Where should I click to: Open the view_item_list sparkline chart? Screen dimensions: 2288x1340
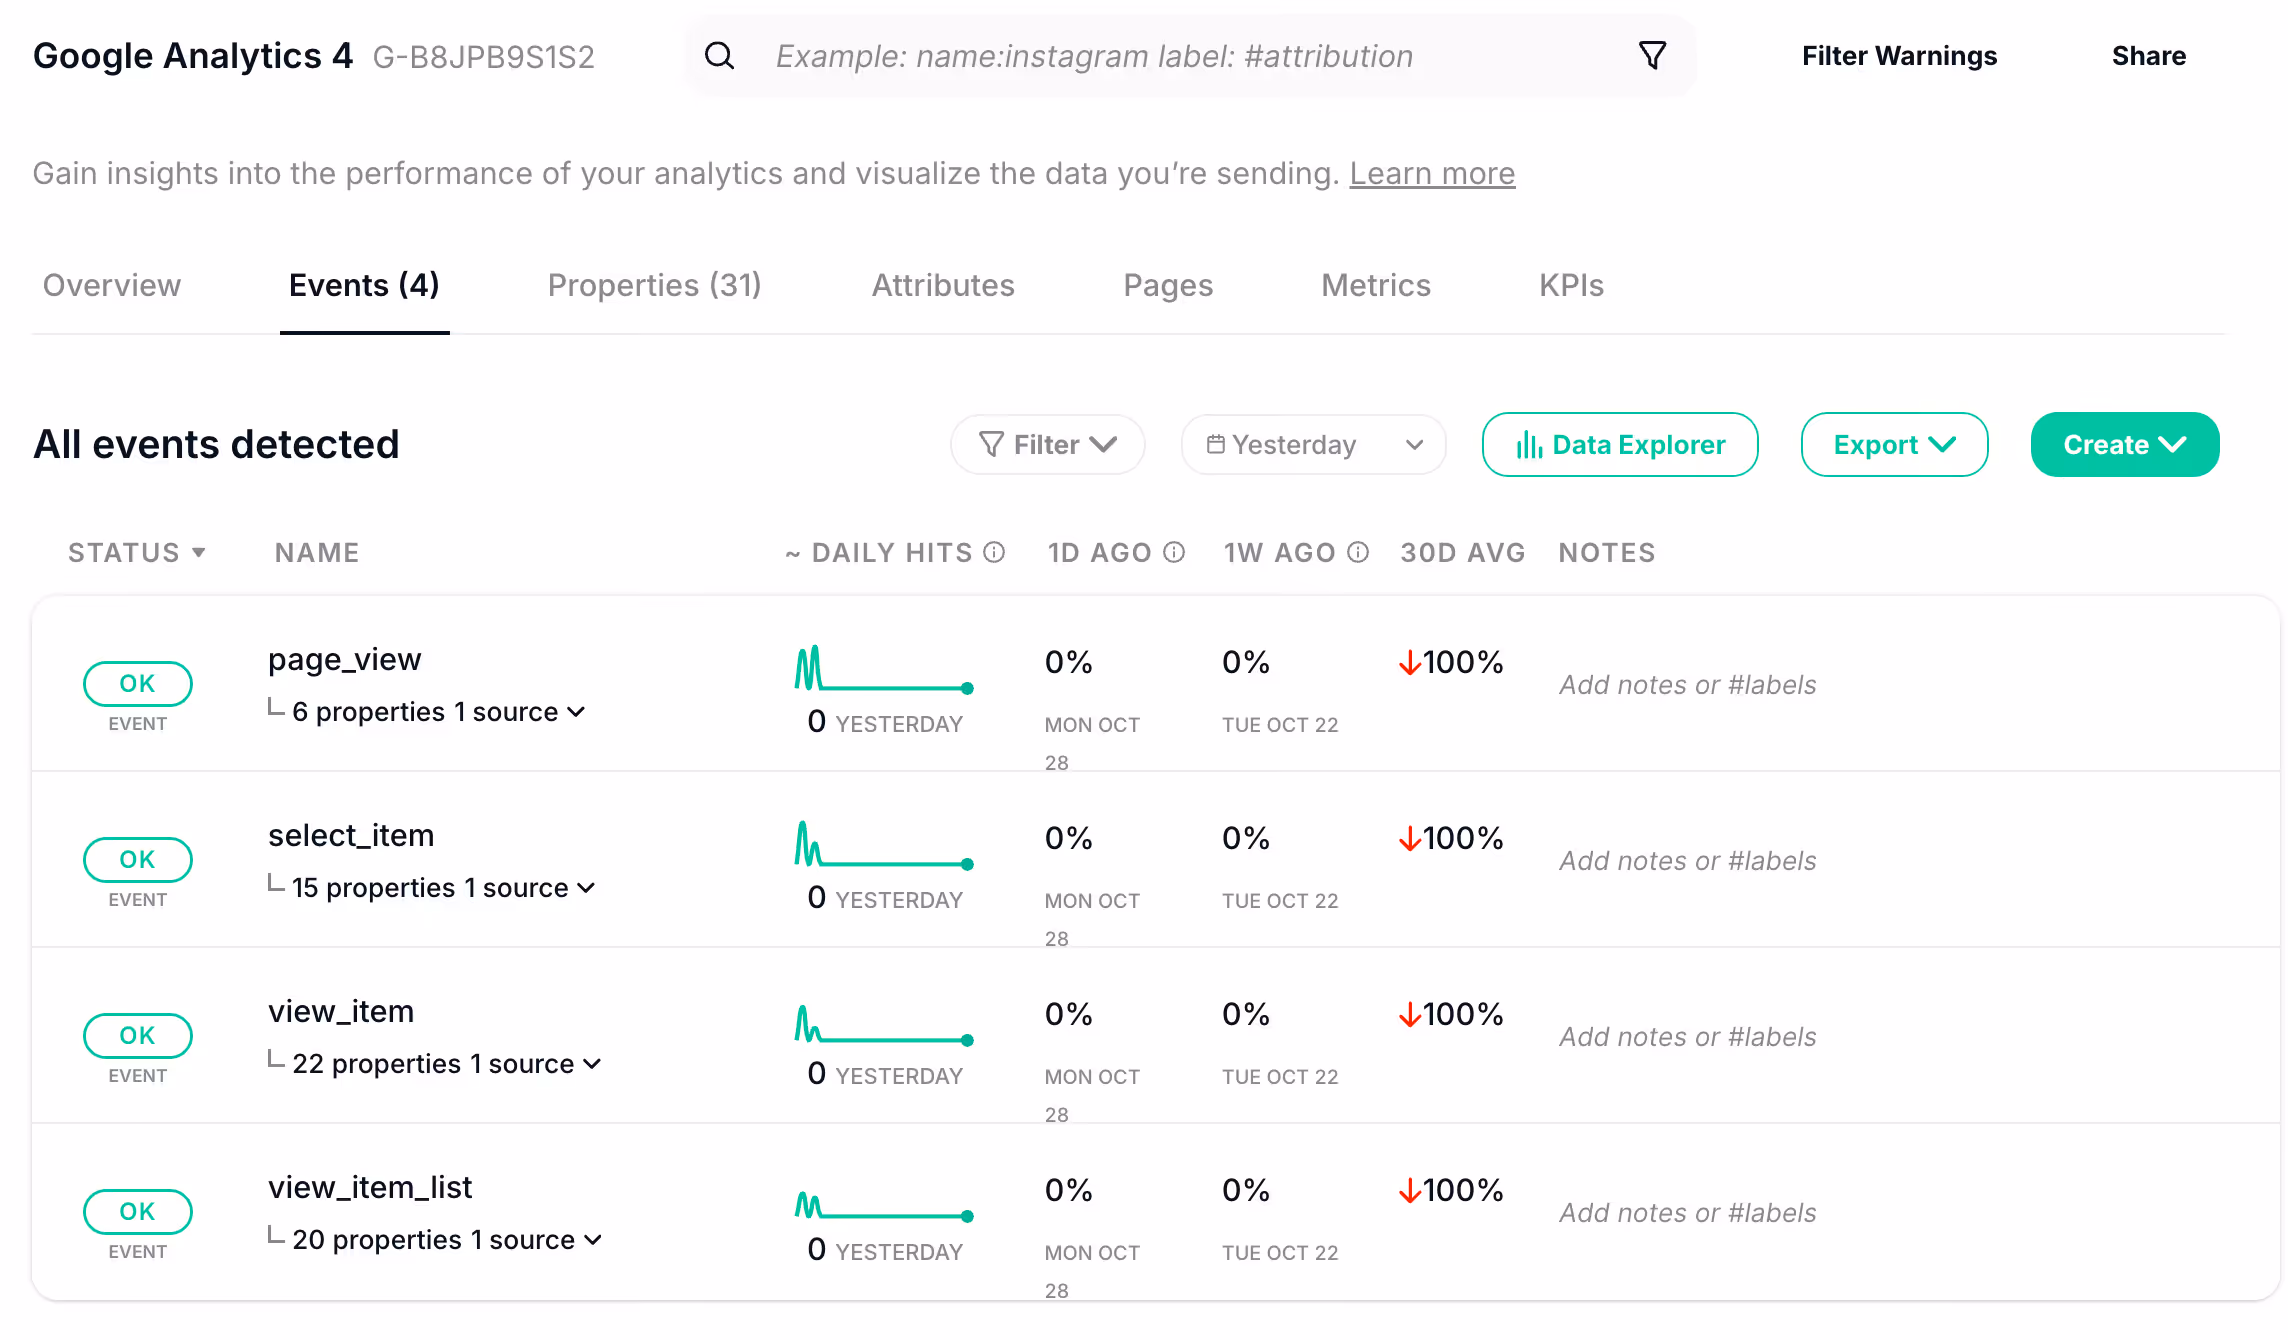click(x=884, y=1206)
